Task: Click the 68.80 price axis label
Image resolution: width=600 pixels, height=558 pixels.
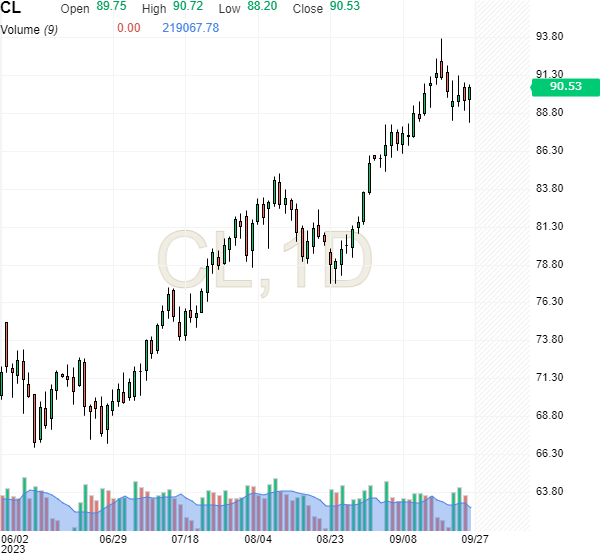Action: pos(549,415)
